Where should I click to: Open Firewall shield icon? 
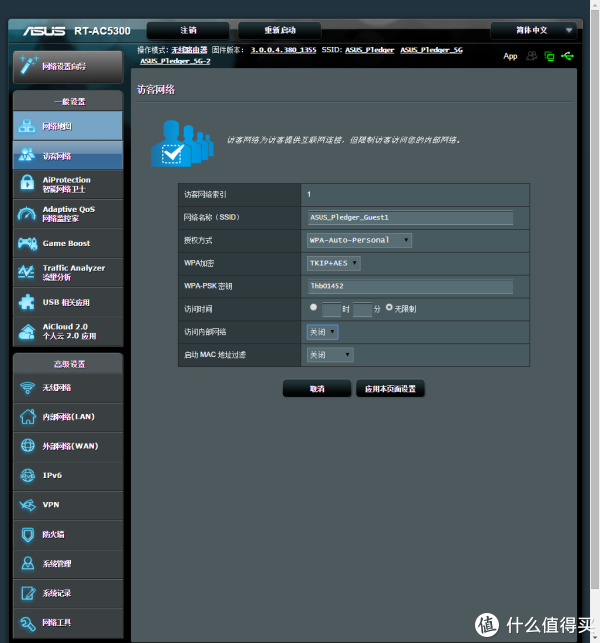[27, 535]
